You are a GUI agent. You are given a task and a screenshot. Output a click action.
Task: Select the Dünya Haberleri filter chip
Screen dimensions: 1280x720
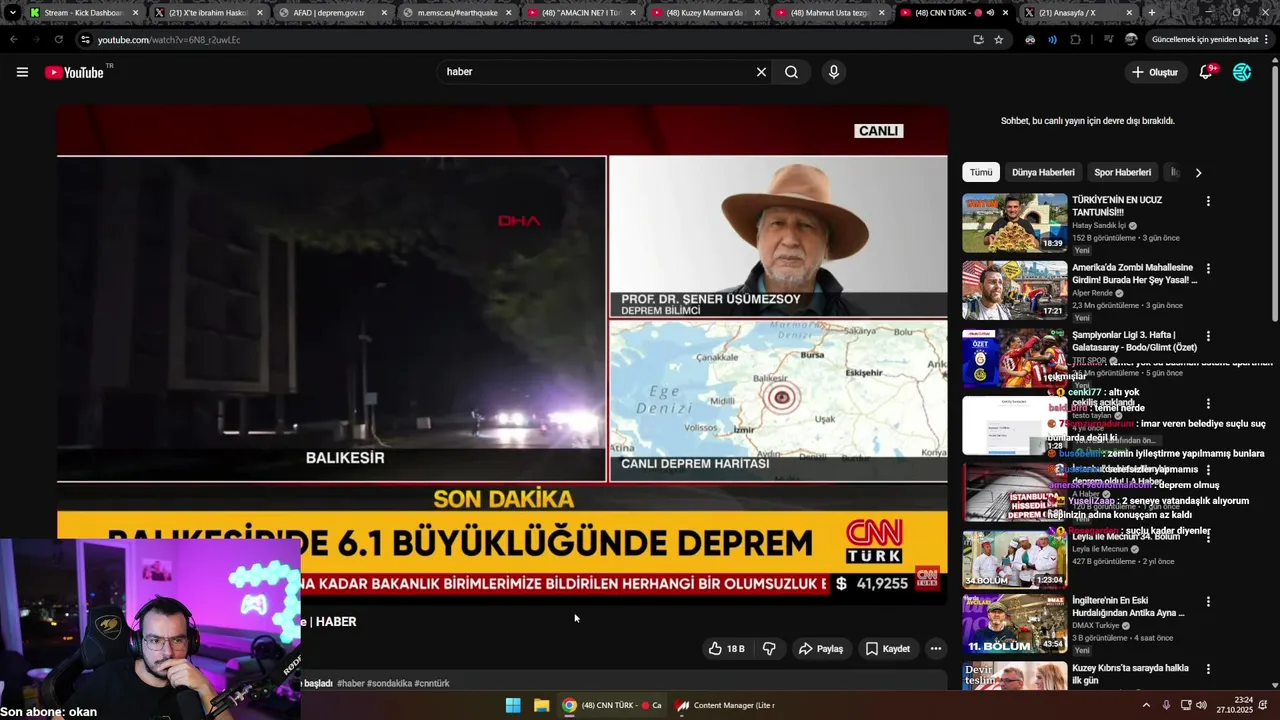pyautogui.click(x=1043, y=172)
